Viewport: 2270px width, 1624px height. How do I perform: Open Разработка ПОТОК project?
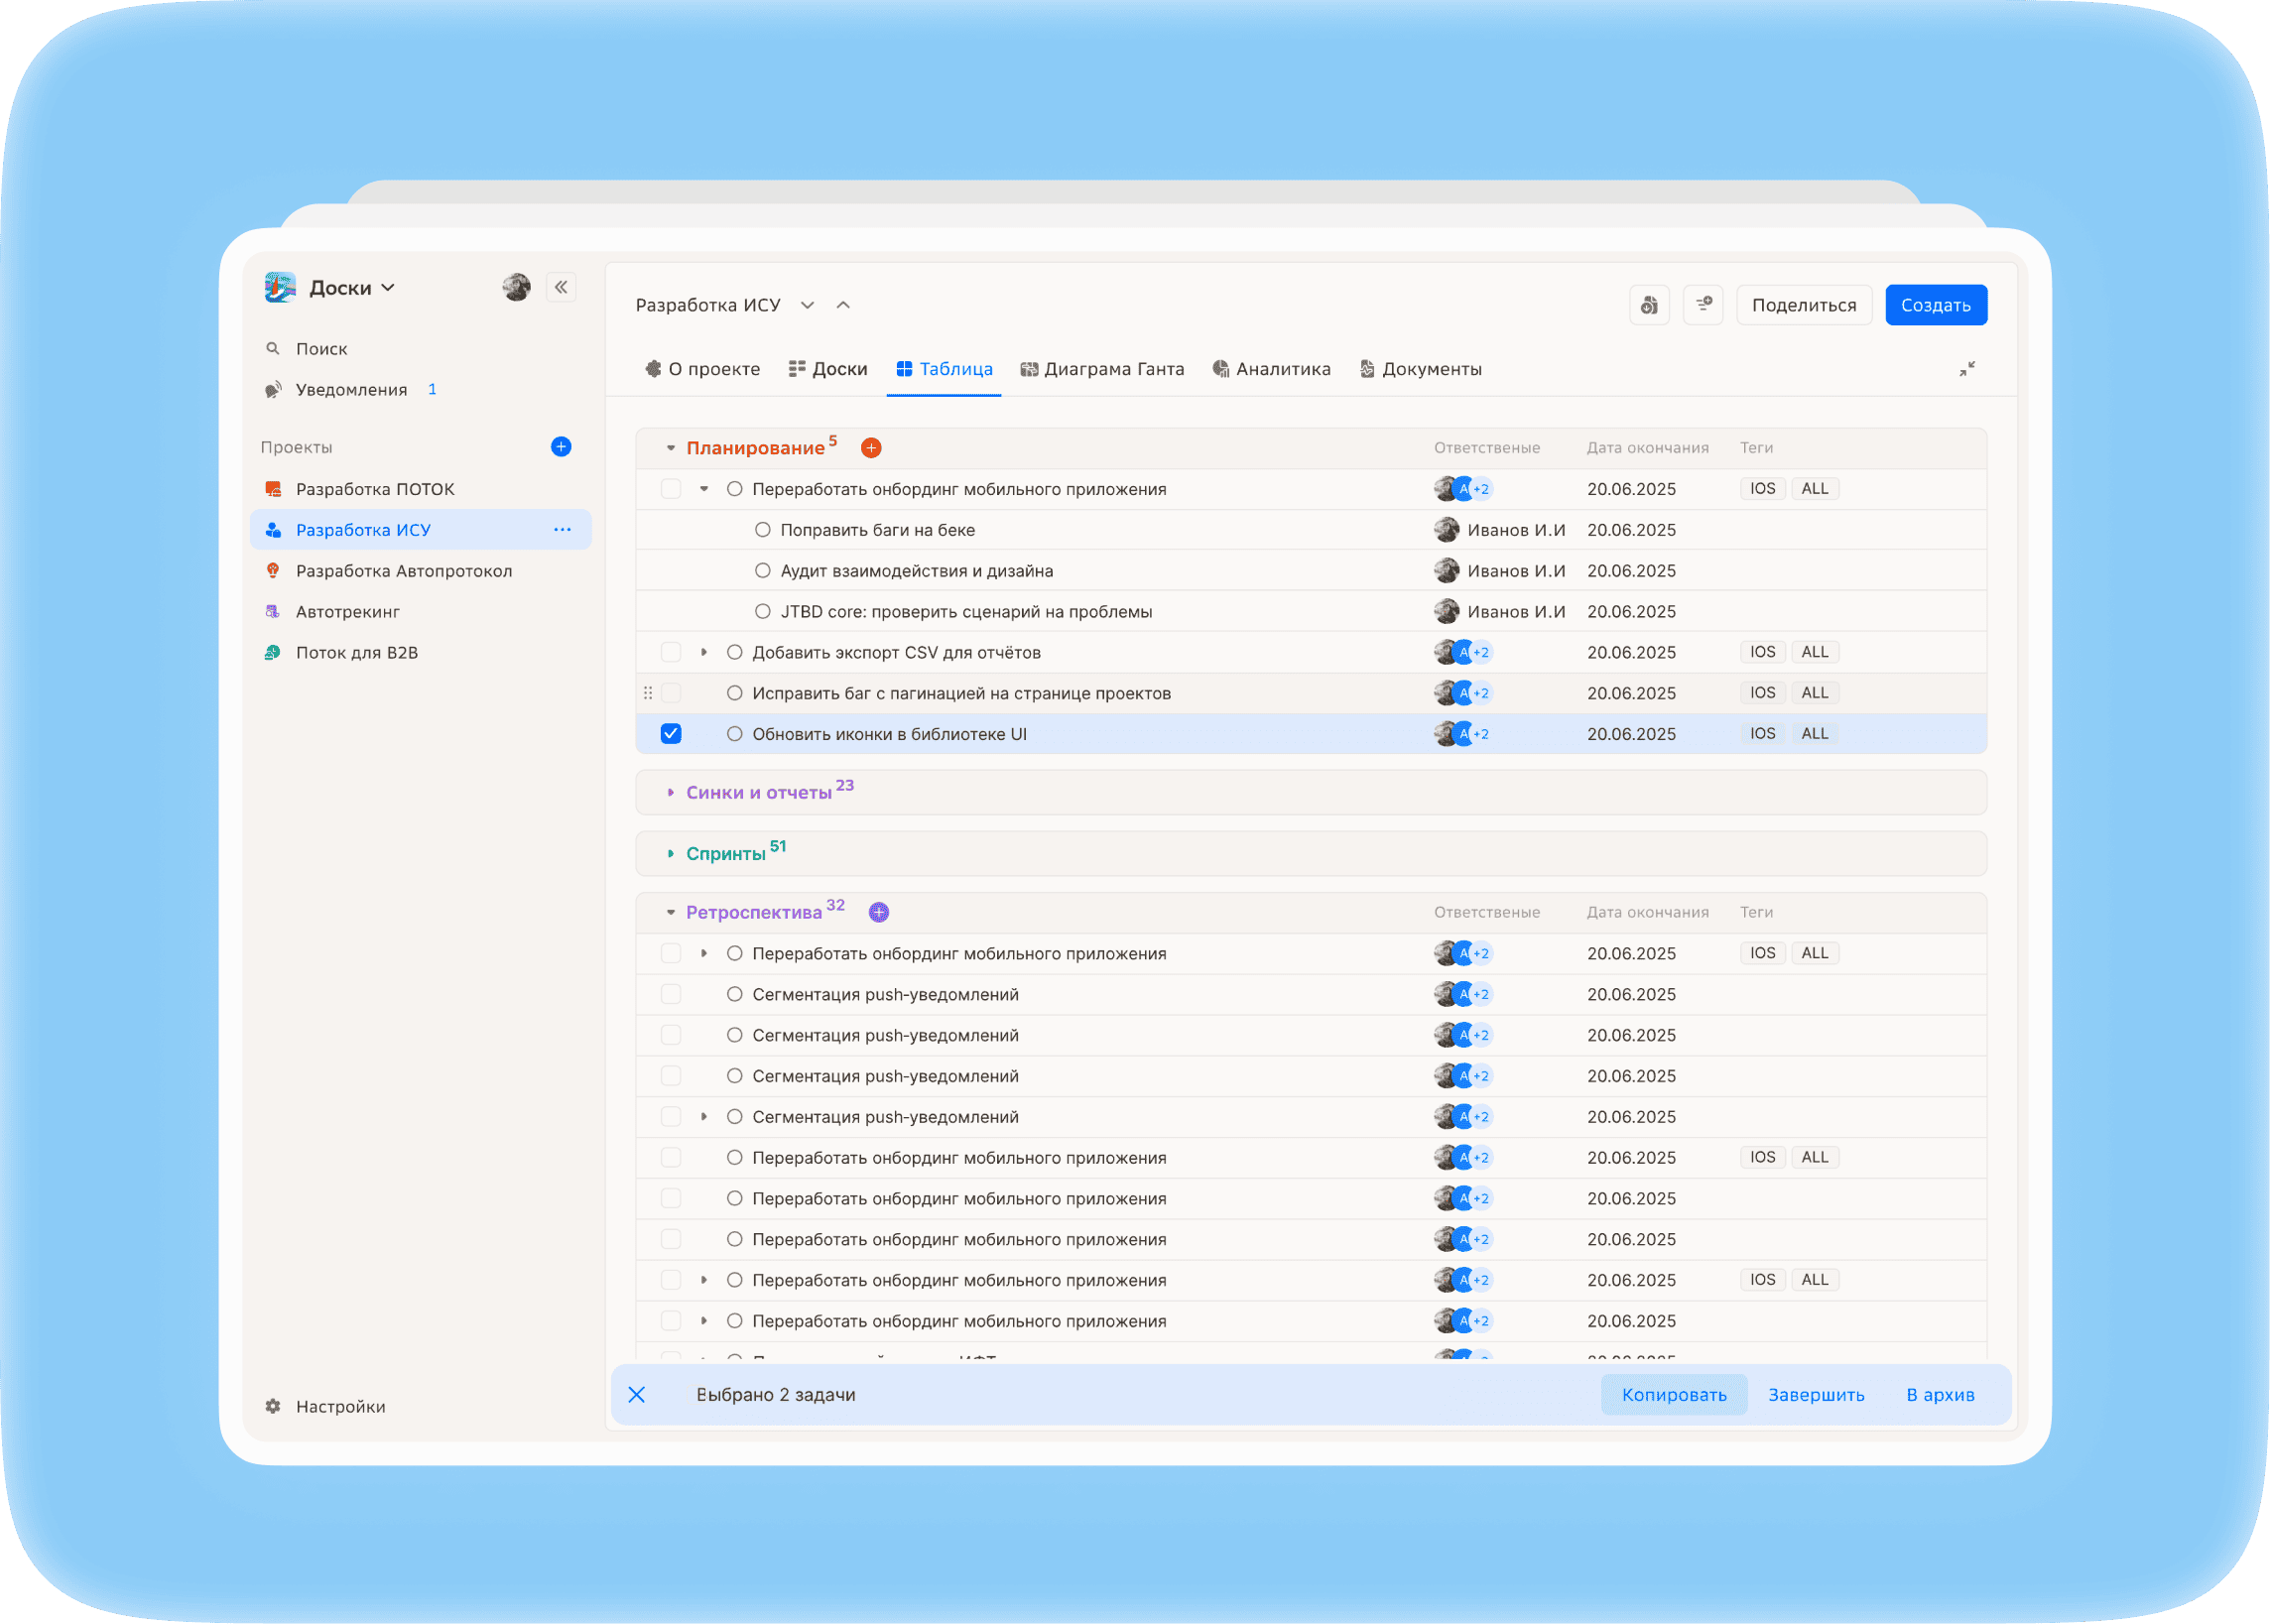click(421, 489)
